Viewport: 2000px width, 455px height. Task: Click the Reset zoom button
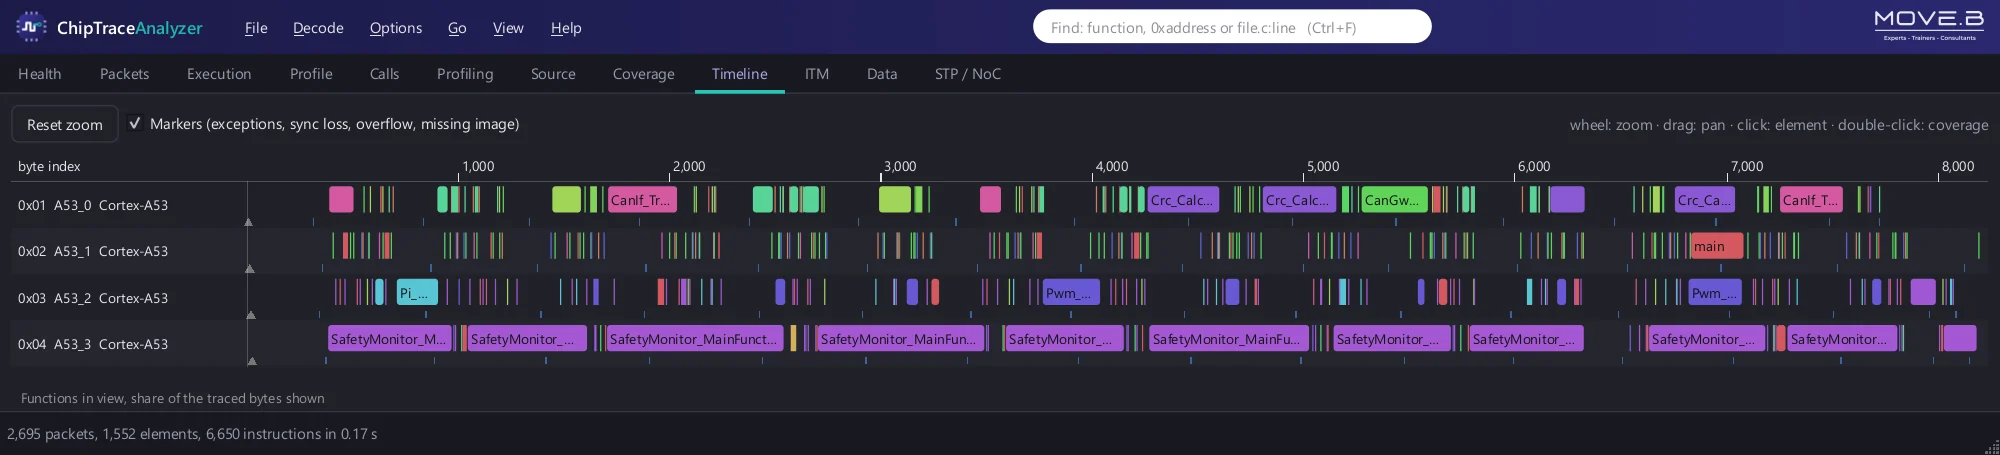pyautogui.click(x=65, y=124)
